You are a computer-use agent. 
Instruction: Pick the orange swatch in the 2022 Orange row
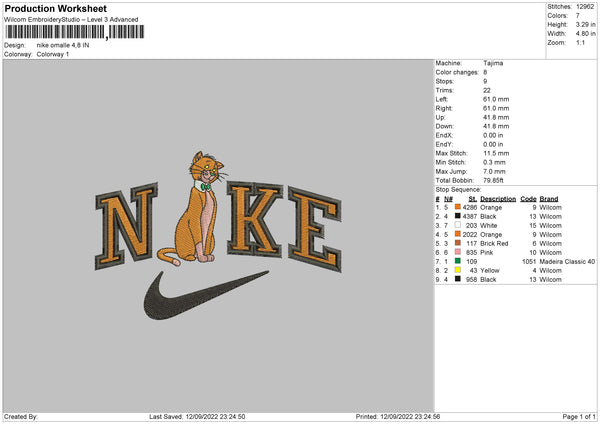[x=457, y=234]
